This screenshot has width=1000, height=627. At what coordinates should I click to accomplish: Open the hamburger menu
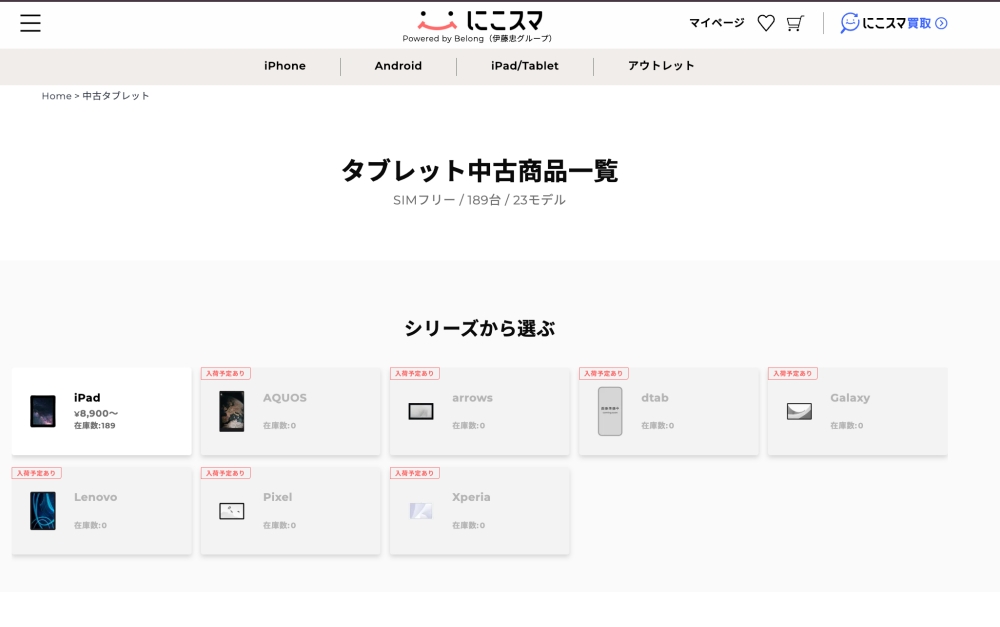point(30,23)
